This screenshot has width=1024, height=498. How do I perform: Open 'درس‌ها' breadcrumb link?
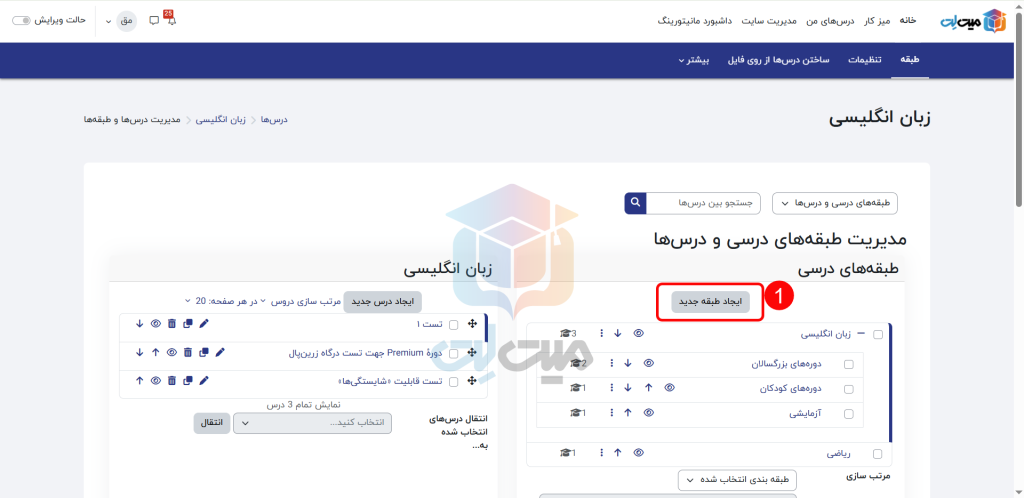coord(274,120)
